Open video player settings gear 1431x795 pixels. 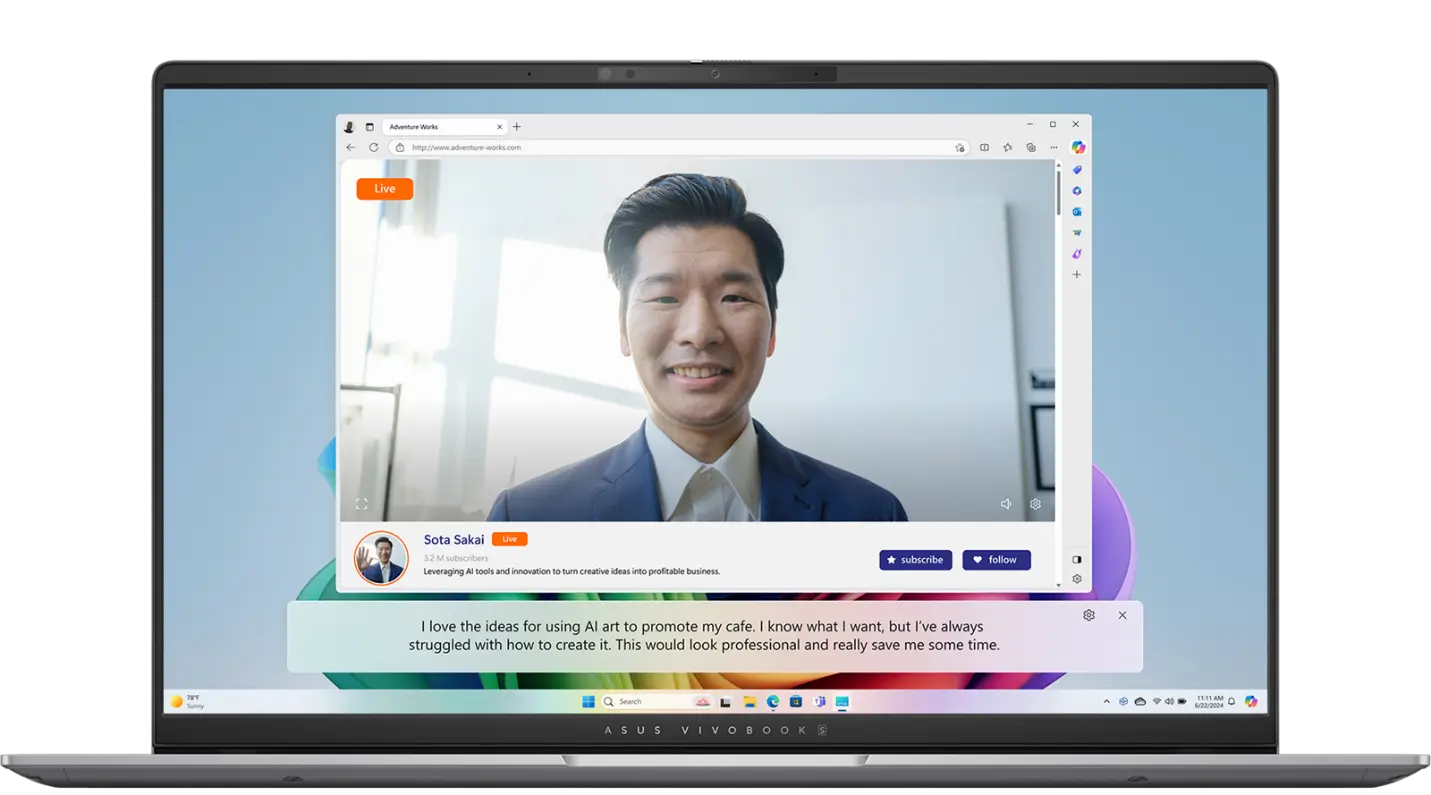click(1036, 504)
